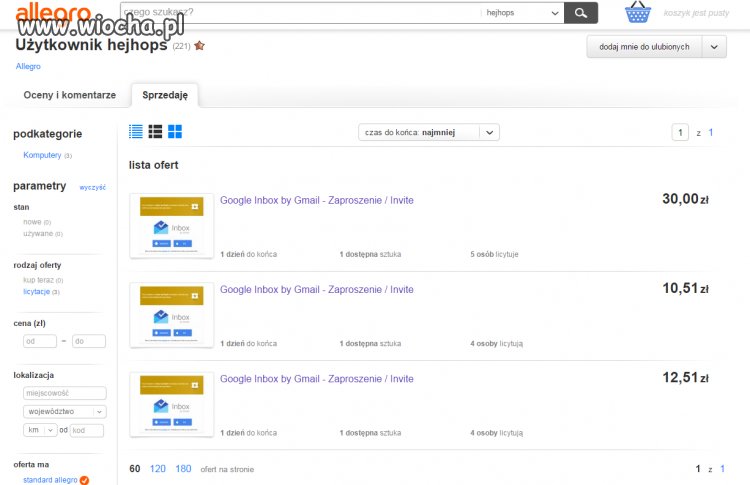Screen dimensions: 750x485
Task: Filter by licytacje offer type
Action: click(x=36, y=291)
